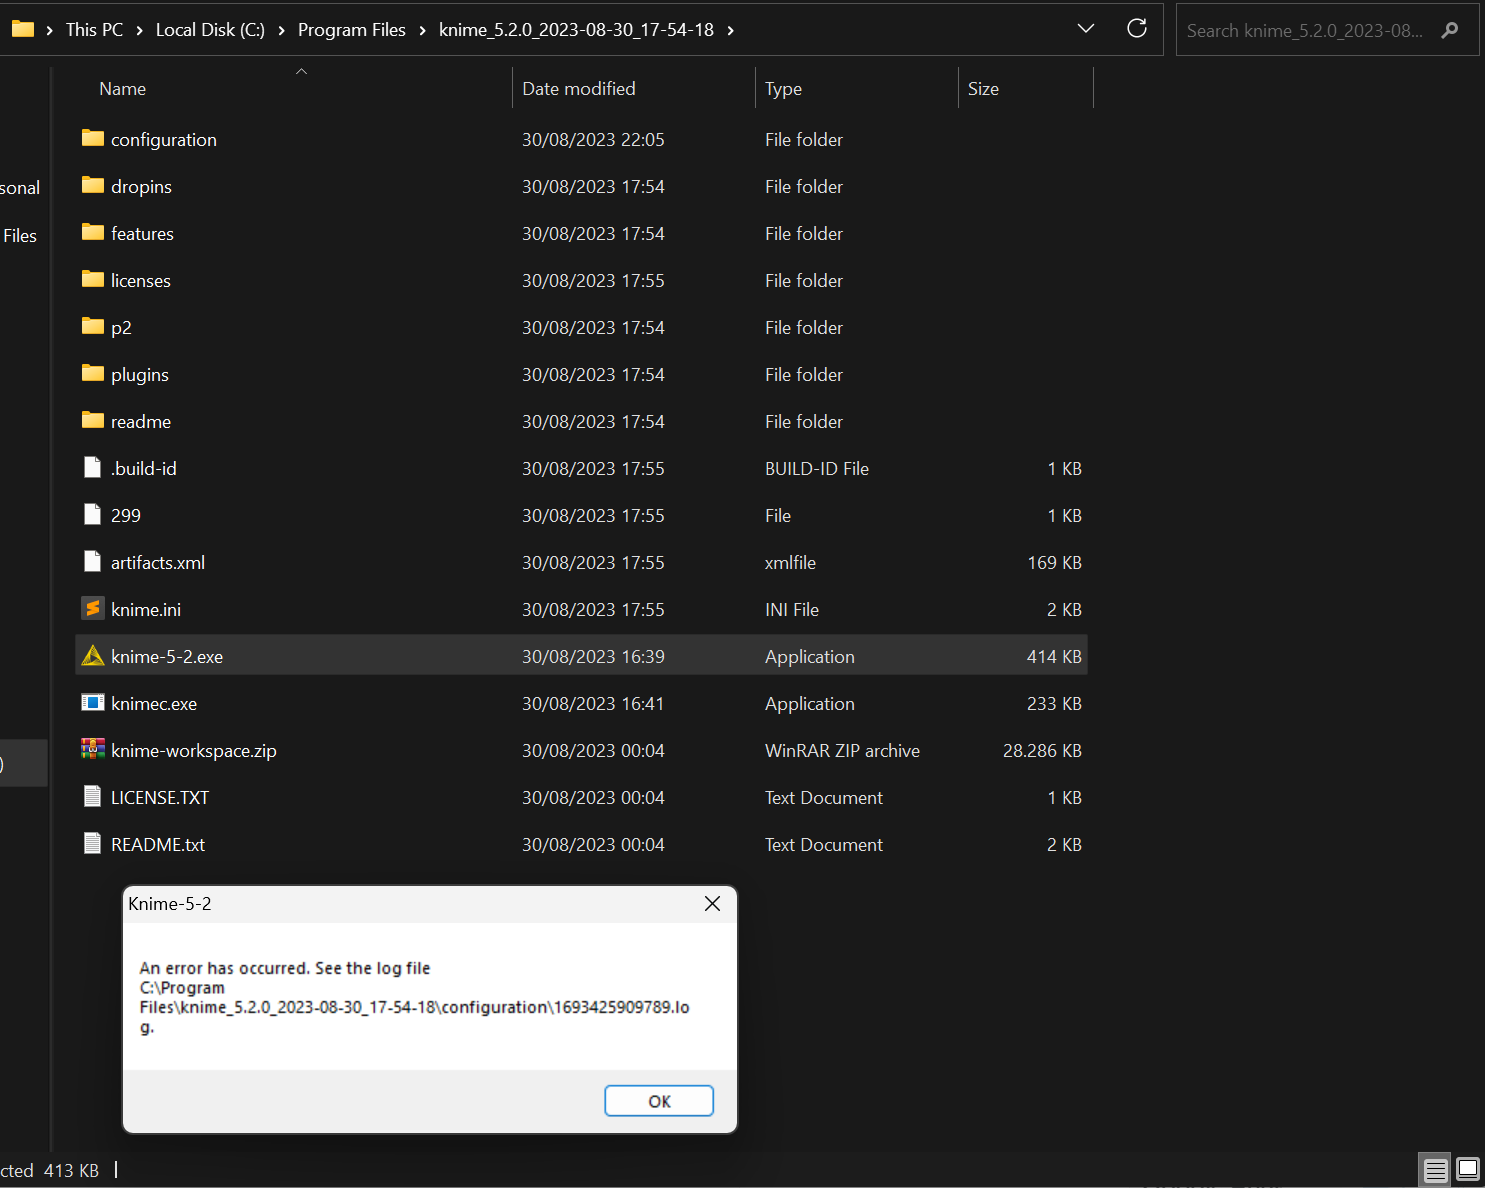Select the features folder name
This screenshot has width=1485, height=1188.
(x=143, y=234)
